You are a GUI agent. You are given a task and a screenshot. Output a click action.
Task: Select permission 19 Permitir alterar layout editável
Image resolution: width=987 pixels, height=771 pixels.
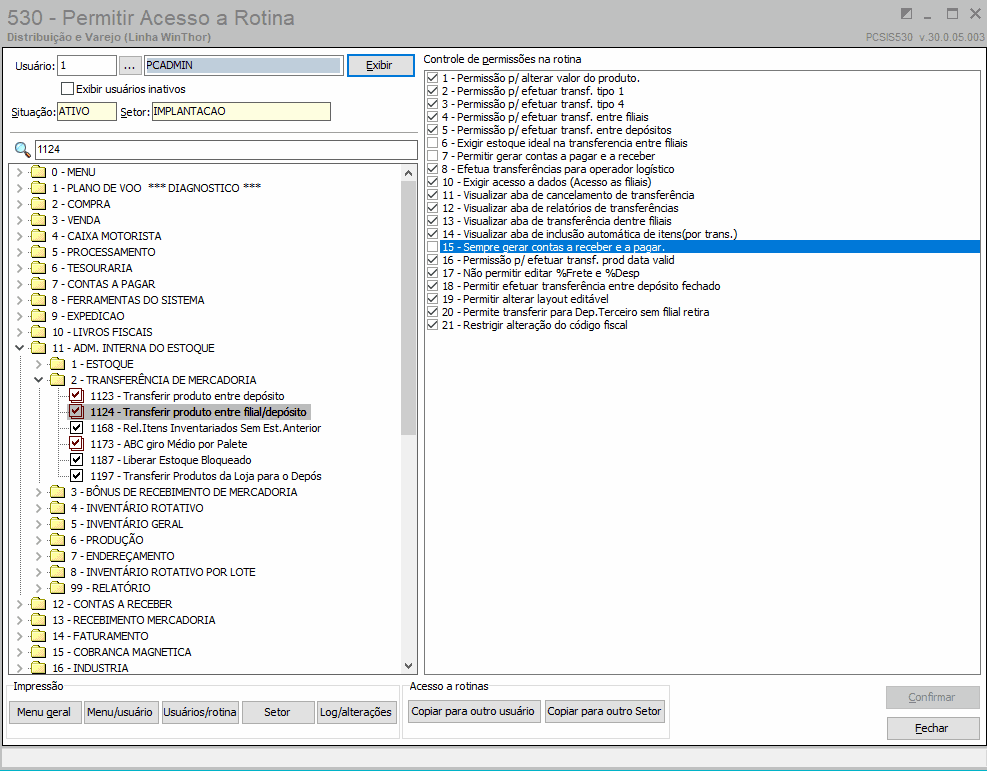(x=525, y=299)
